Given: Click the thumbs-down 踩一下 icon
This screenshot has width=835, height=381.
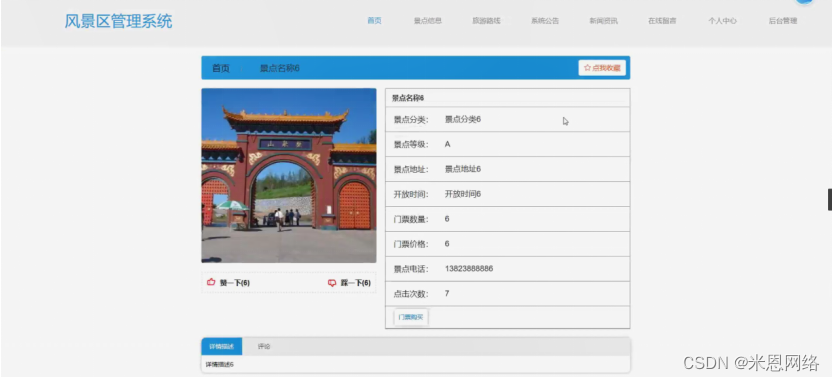Looking at the screenshot, I should point(332,283).
